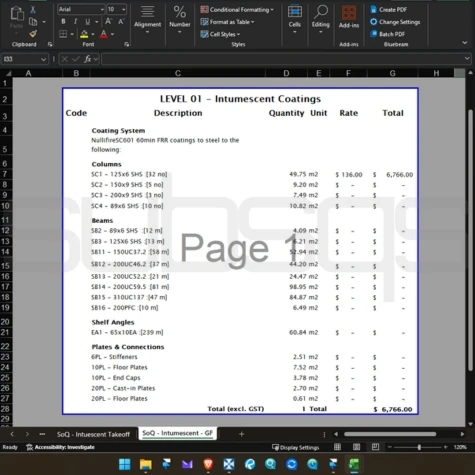This screenshot has height=475, width=475.
Task: Open Format as Table menu
Action: coord(227,22)
